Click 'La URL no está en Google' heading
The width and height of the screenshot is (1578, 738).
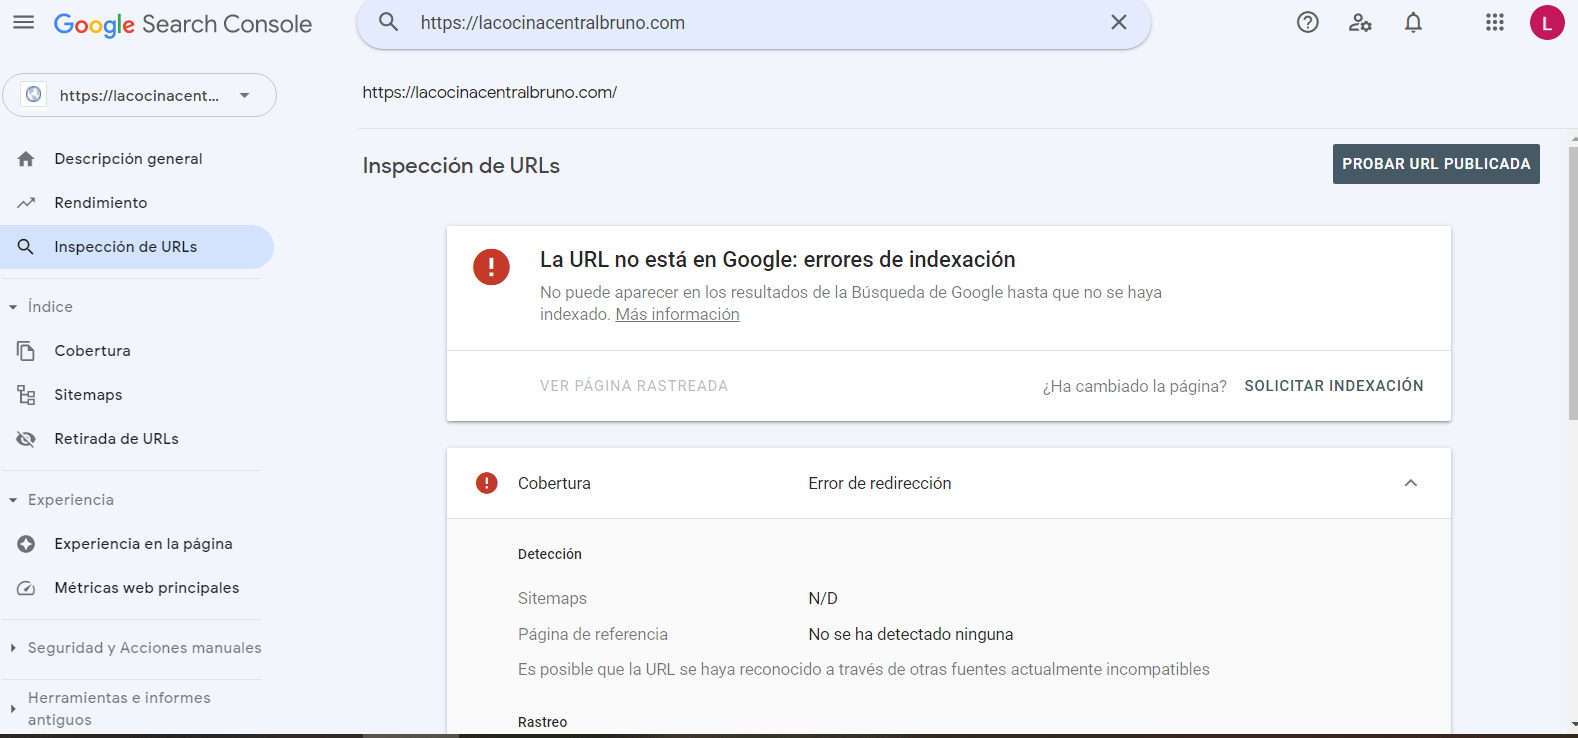(x=778, y=260)
